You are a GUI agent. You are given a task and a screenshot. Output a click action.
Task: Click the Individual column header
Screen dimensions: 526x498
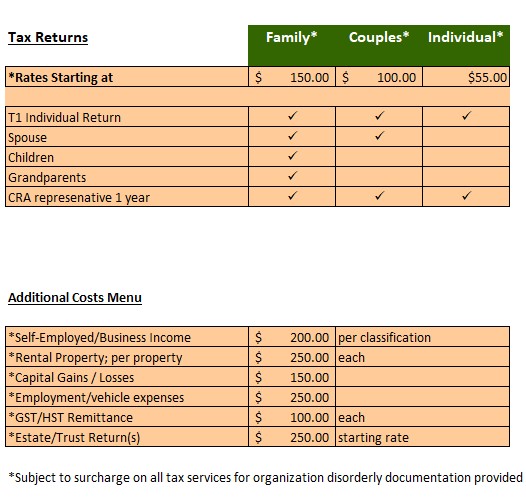click(466, 37)
